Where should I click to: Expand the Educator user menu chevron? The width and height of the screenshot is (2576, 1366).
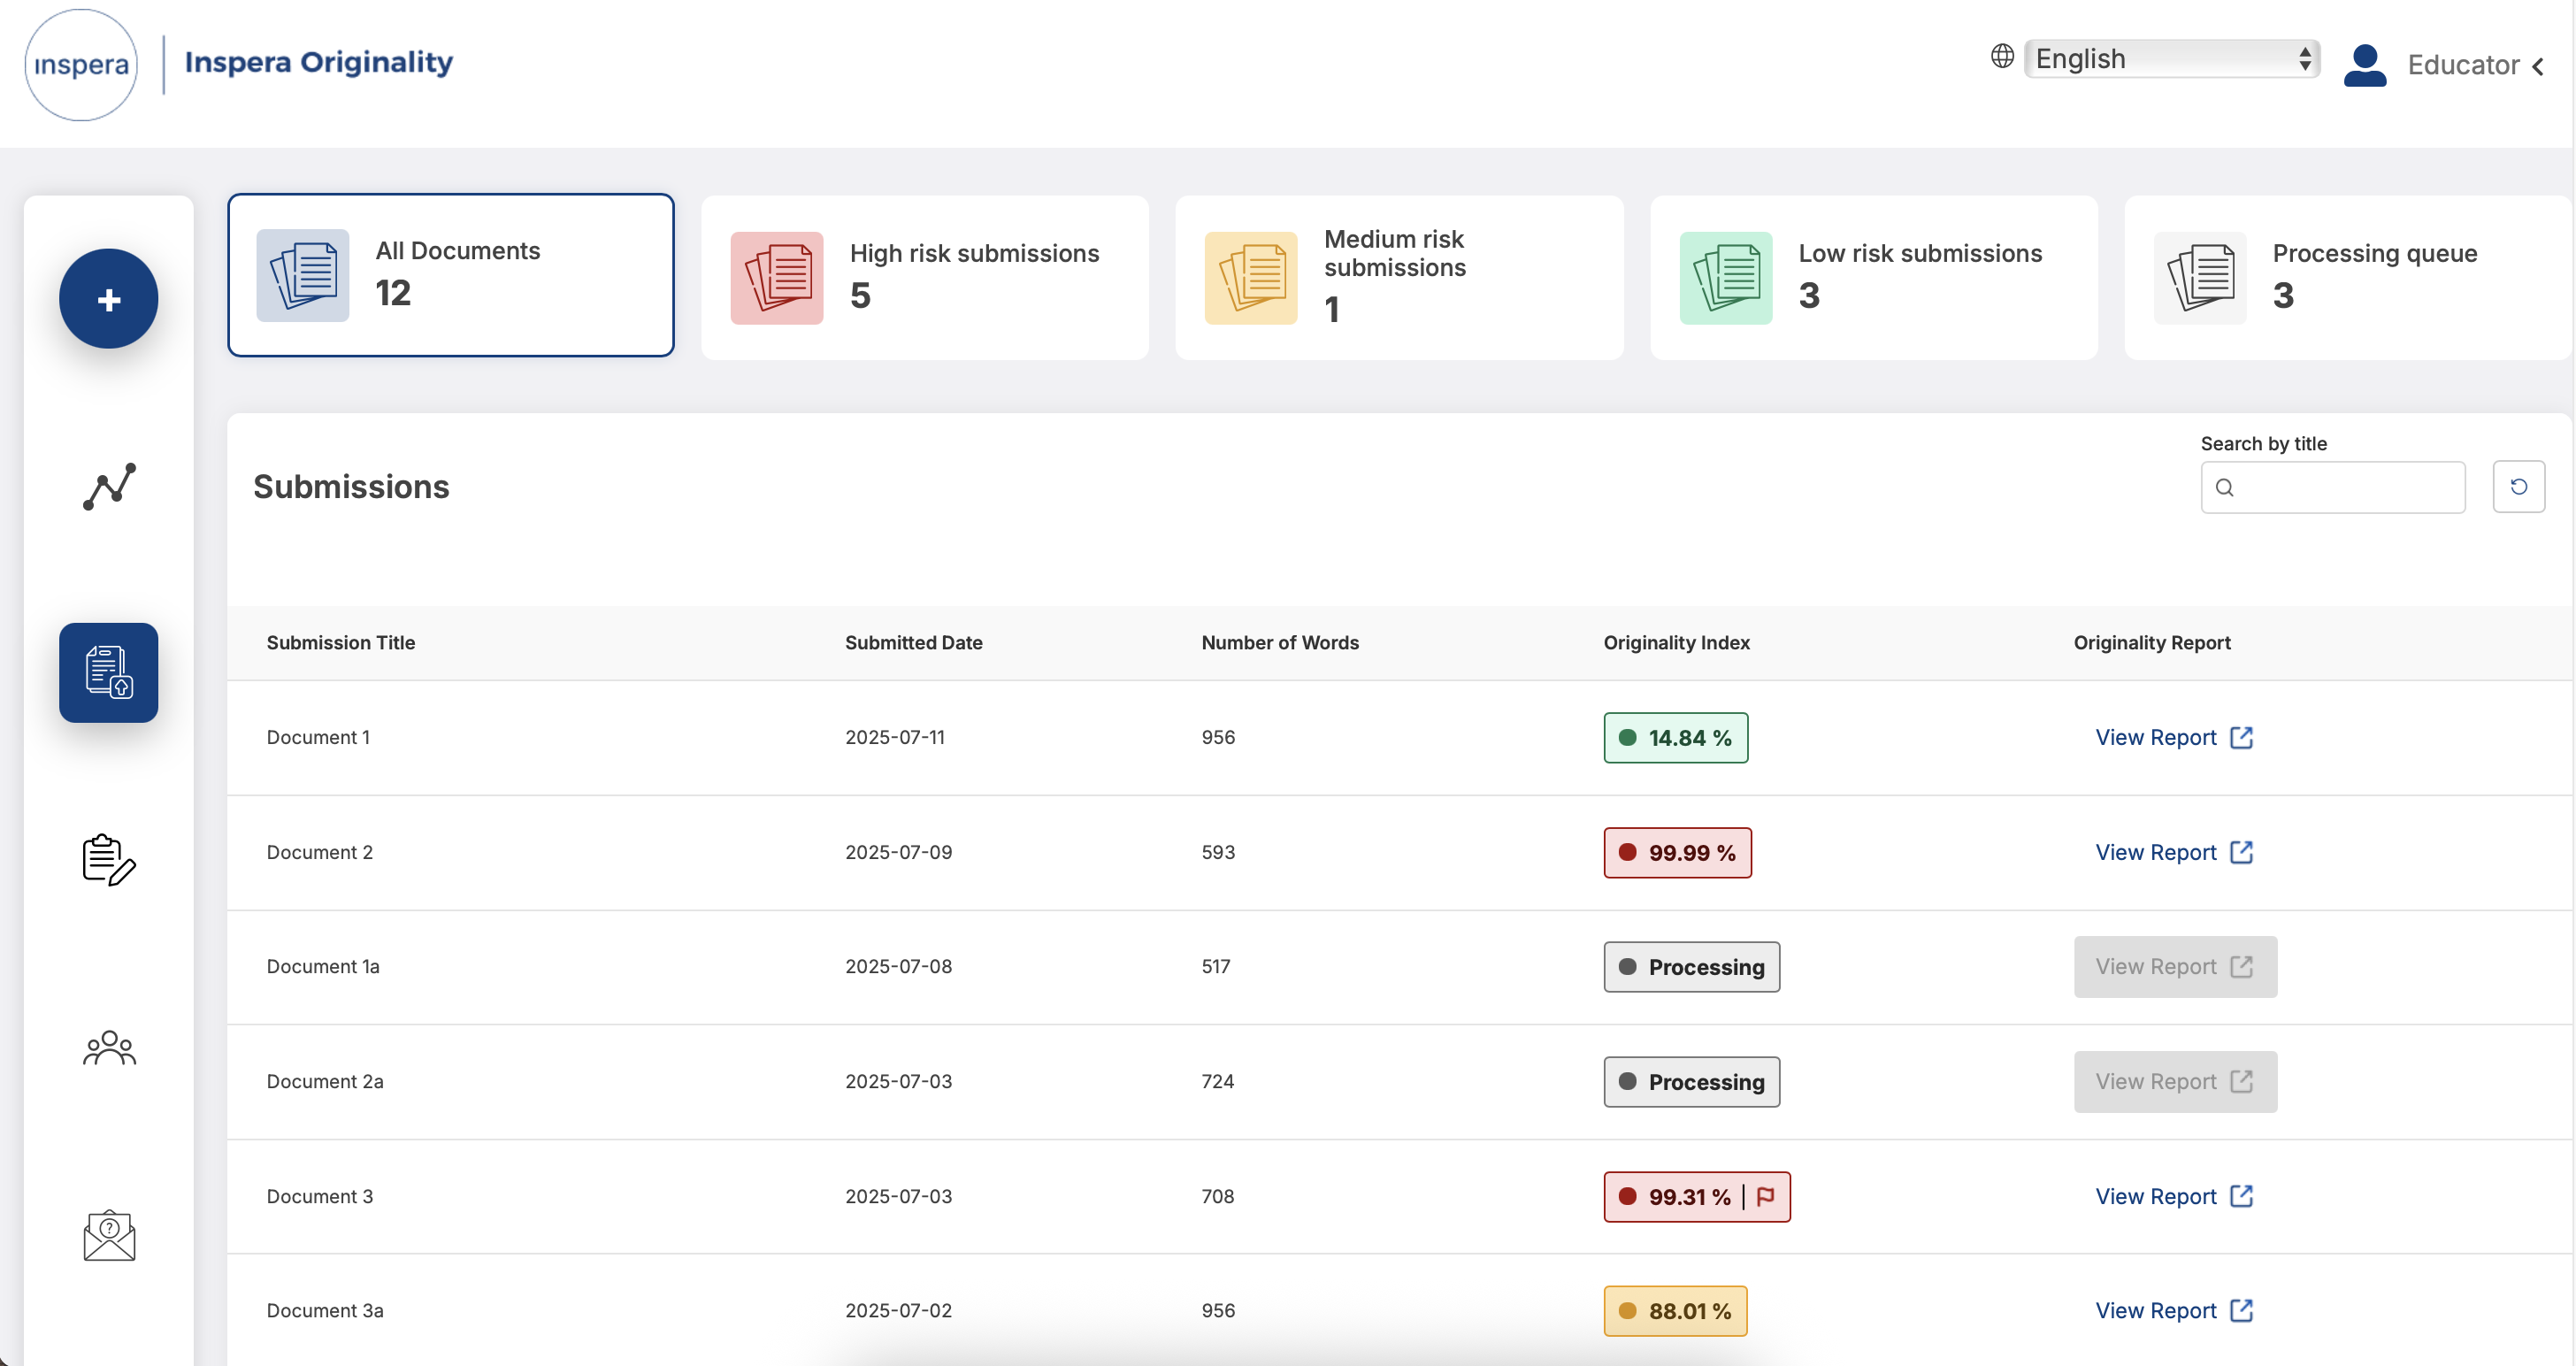click(x=2538, y=66)
